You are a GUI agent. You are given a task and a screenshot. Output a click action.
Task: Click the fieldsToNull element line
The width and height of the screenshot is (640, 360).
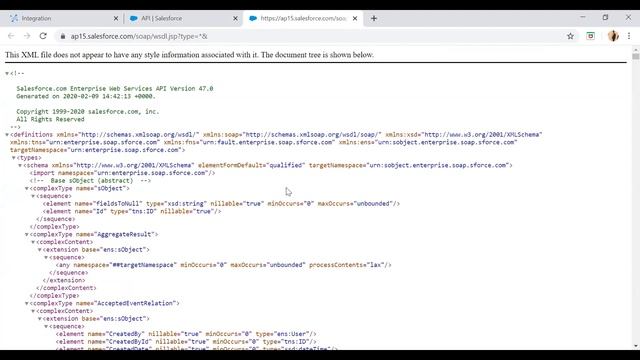click(221, 204)
